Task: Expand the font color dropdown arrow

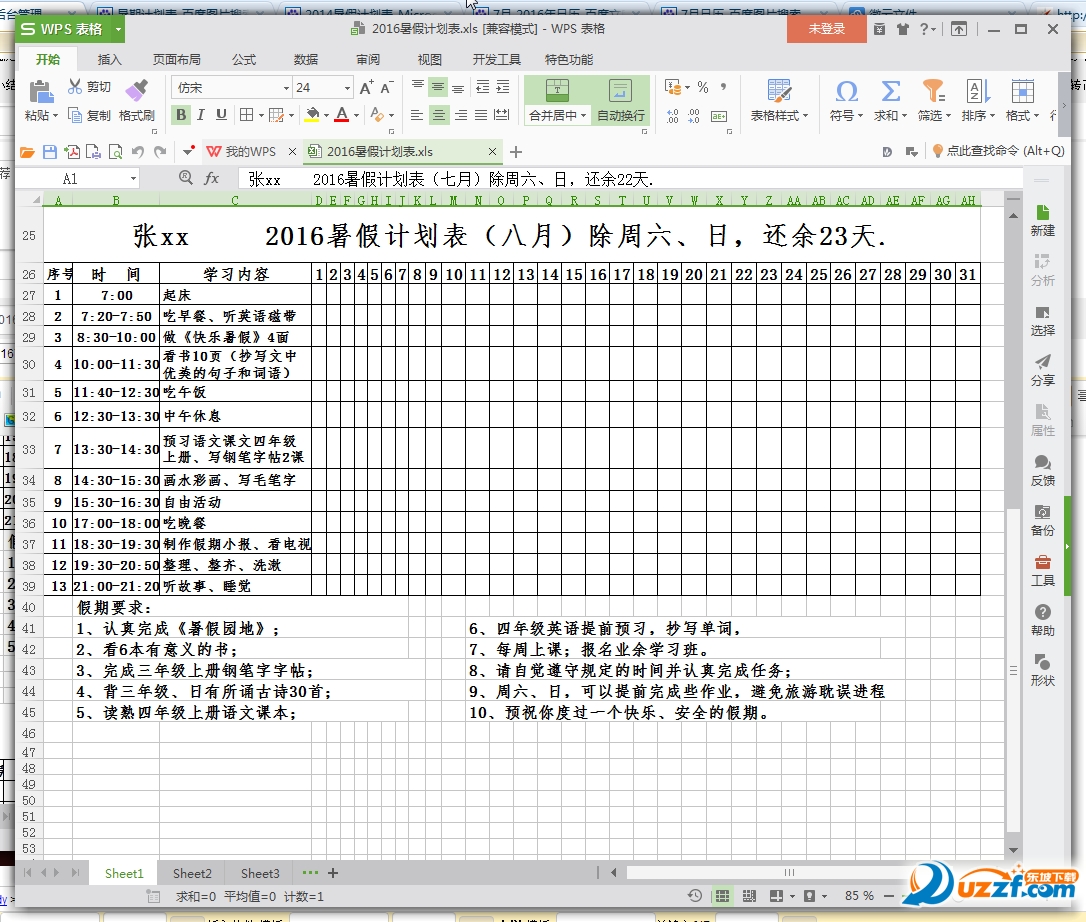Action: pyautogui.click(x=357, y=115)
